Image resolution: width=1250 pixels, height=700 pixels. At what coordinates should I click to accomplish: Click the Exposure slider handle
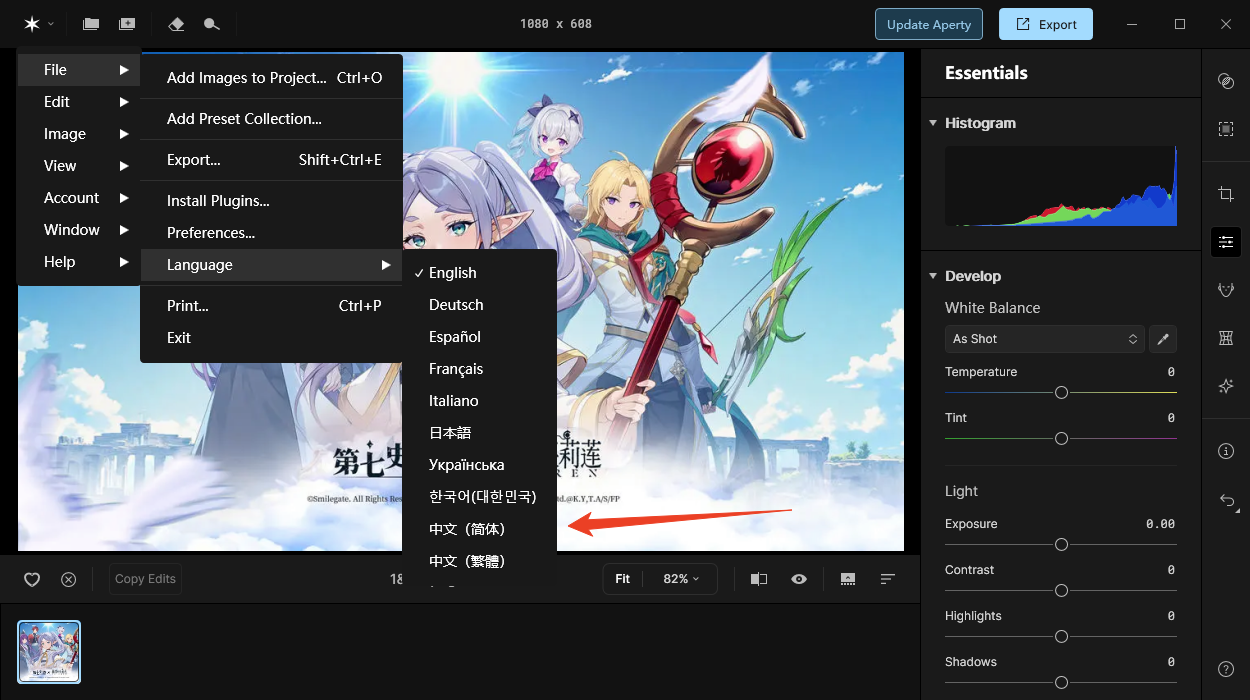click(x=1061, y=545)
